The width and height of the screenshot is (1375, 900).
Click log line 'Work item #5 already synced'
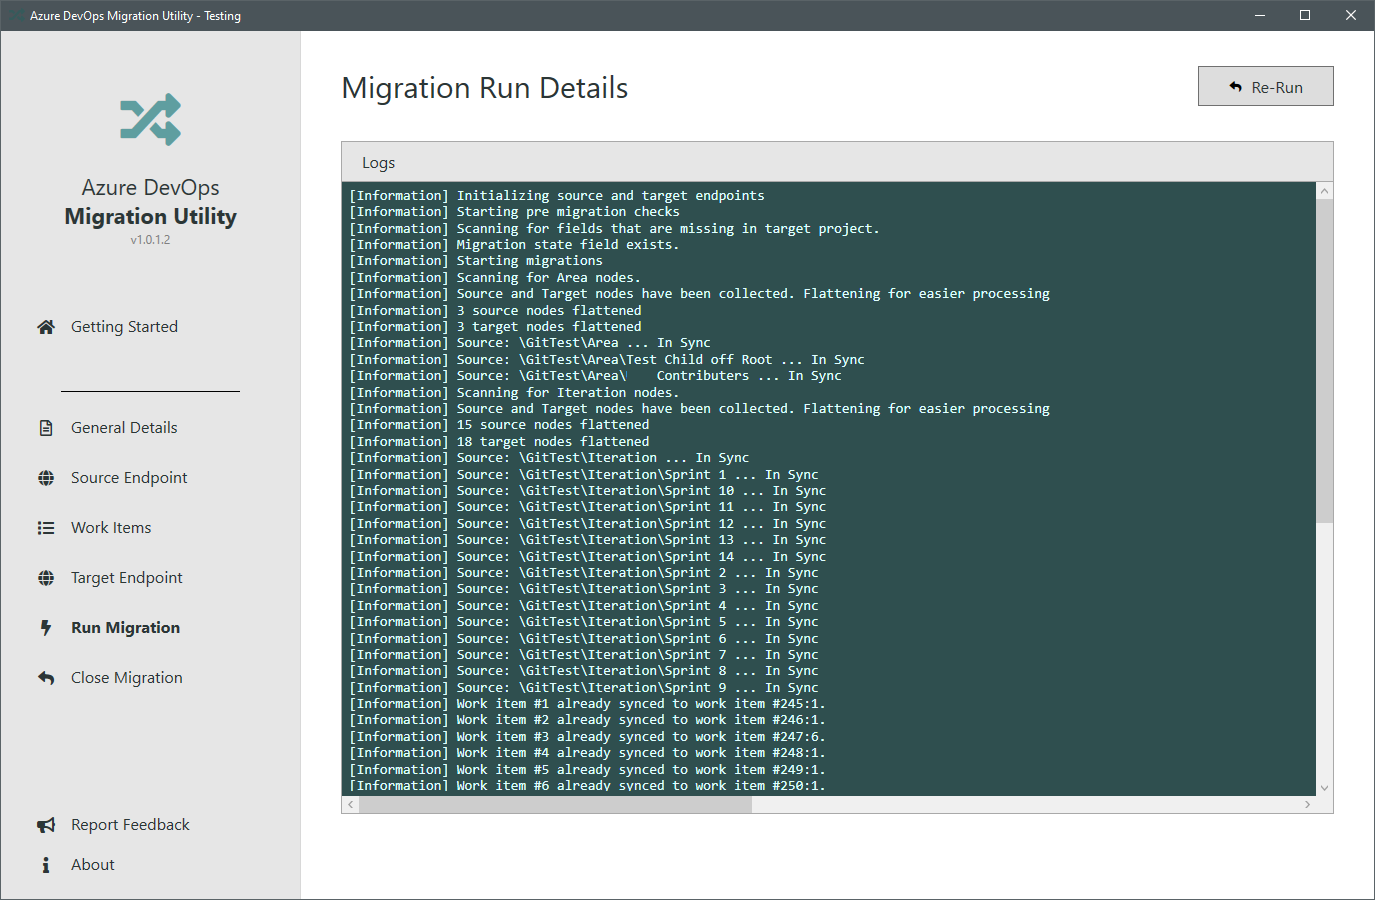pos(587,770)
